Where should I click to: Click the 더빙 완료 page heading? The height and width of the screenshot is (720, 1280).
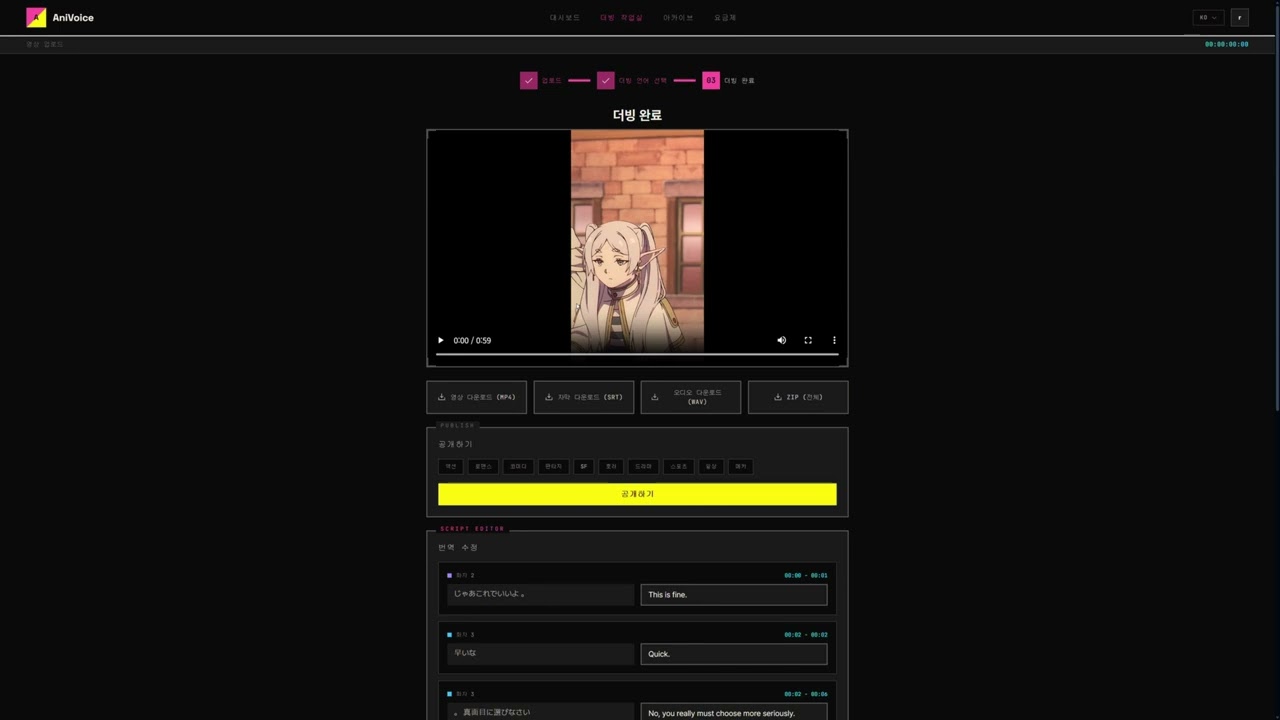(637, 115)
